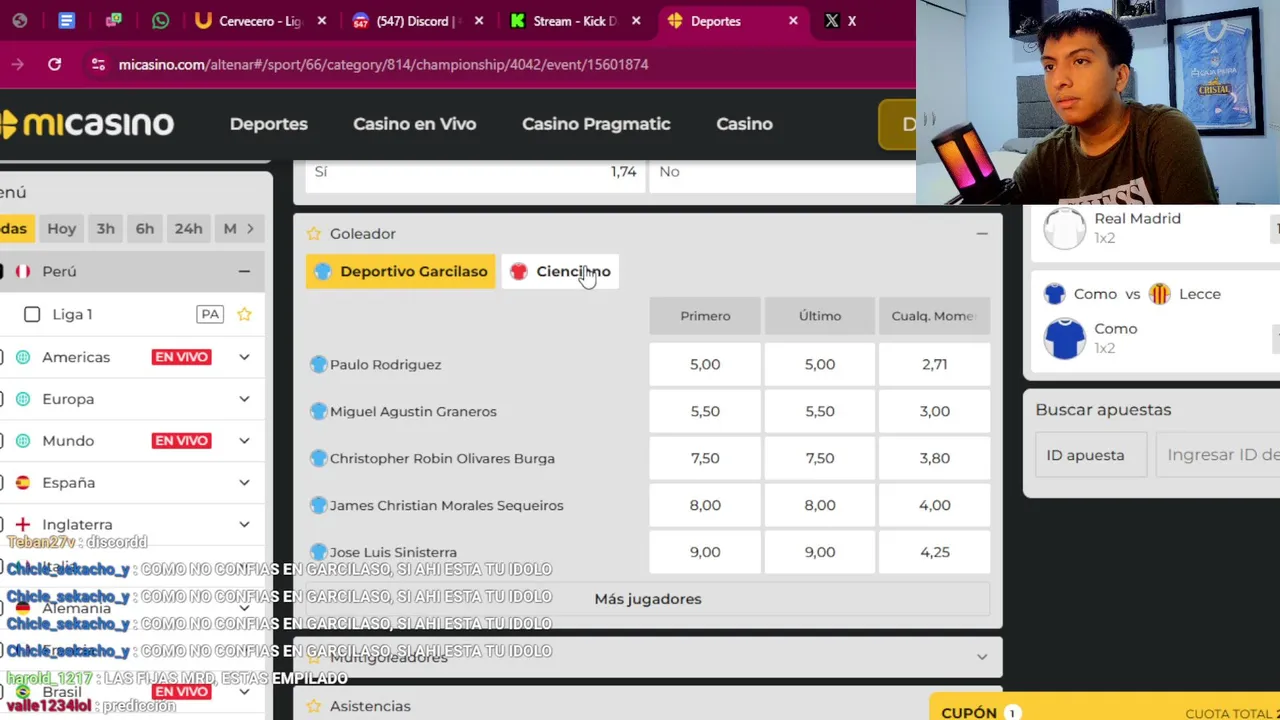This screenshot has width=1280, height=720.
Task: Select the No odds option
Action: point(785,172)
